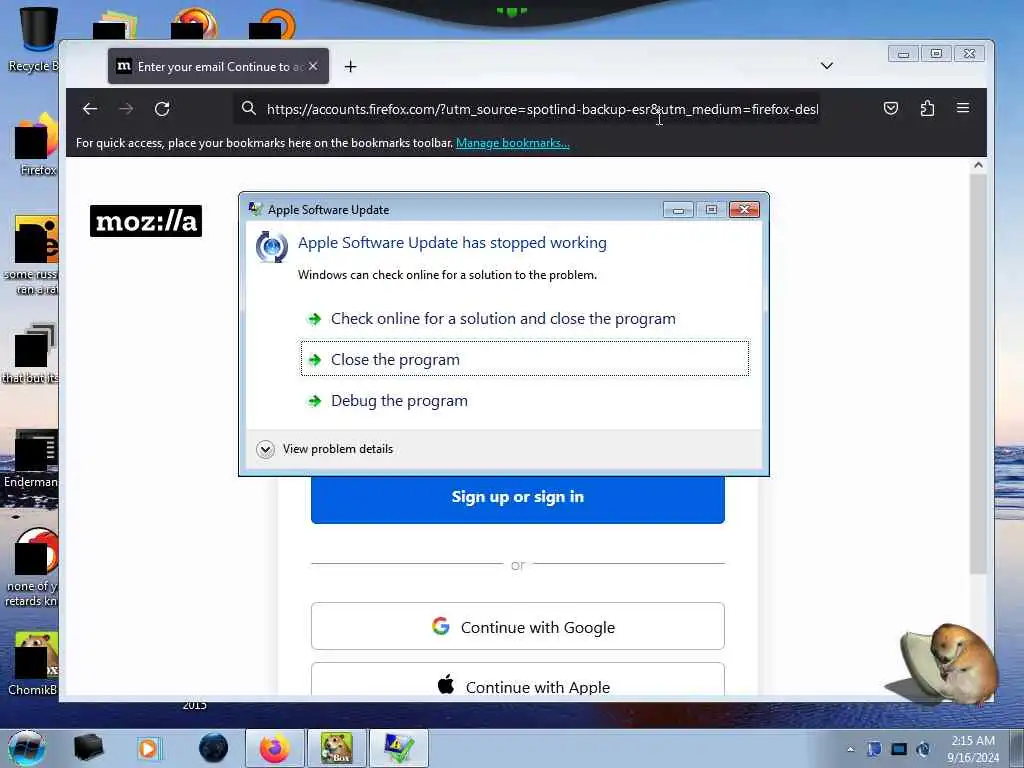Open the media player taskbar icon
The height and width of the screenshot is (768, 1024).
point(149,748)
